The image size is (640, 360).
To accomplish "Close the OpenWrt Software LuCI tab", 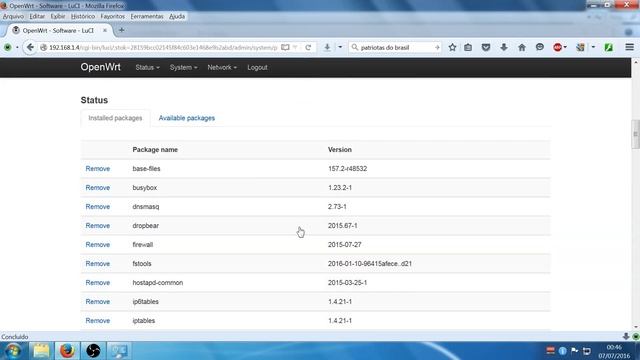I will [x=104, y=30].
